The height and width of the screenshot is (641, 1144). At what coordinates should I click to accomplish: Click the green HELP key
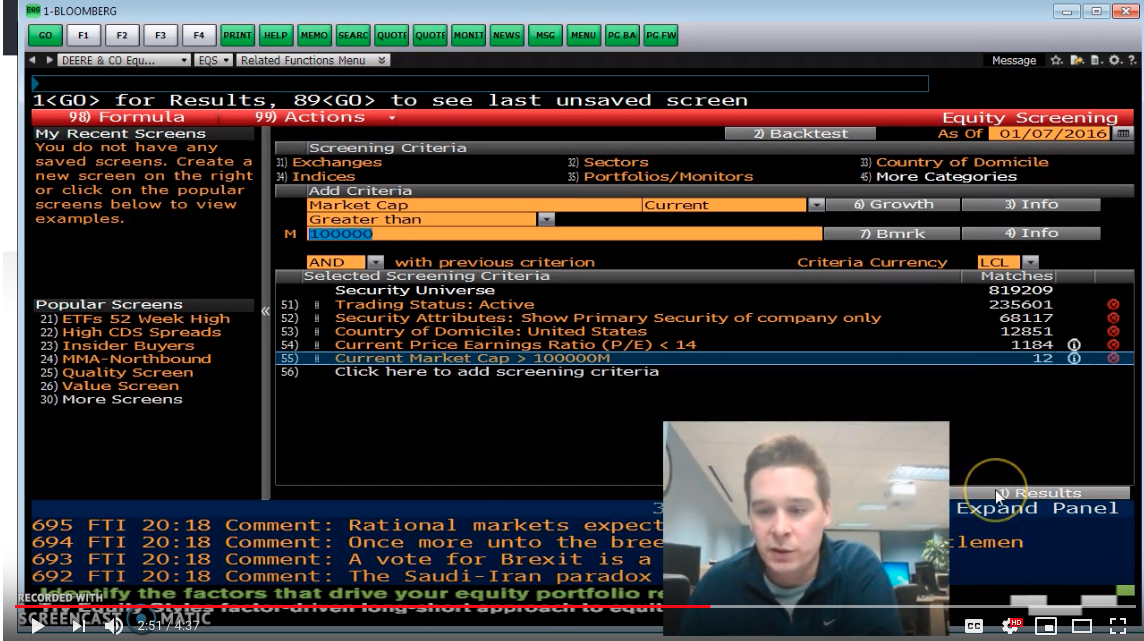276,35
